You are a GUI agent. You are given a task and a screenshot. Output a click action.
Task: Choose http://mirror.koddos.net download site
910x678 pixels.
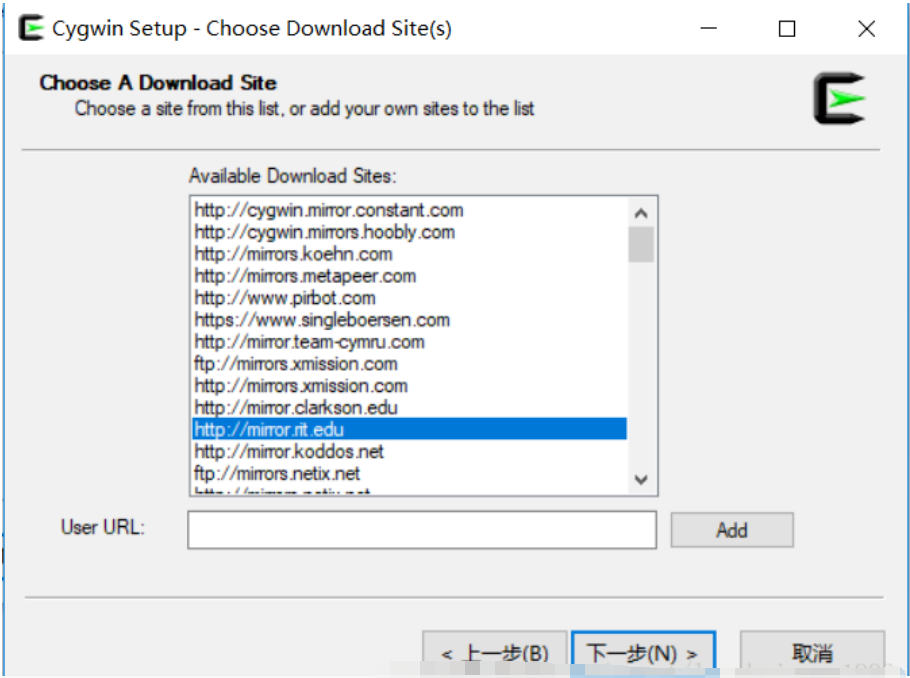click(x=289, y=452)
